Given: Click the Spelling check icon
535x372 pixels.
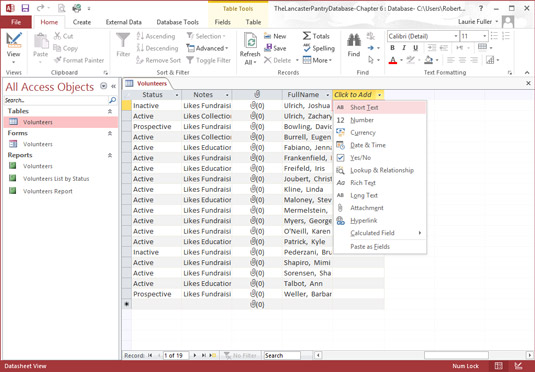Looking at the screenshot, I should (307, 48).
